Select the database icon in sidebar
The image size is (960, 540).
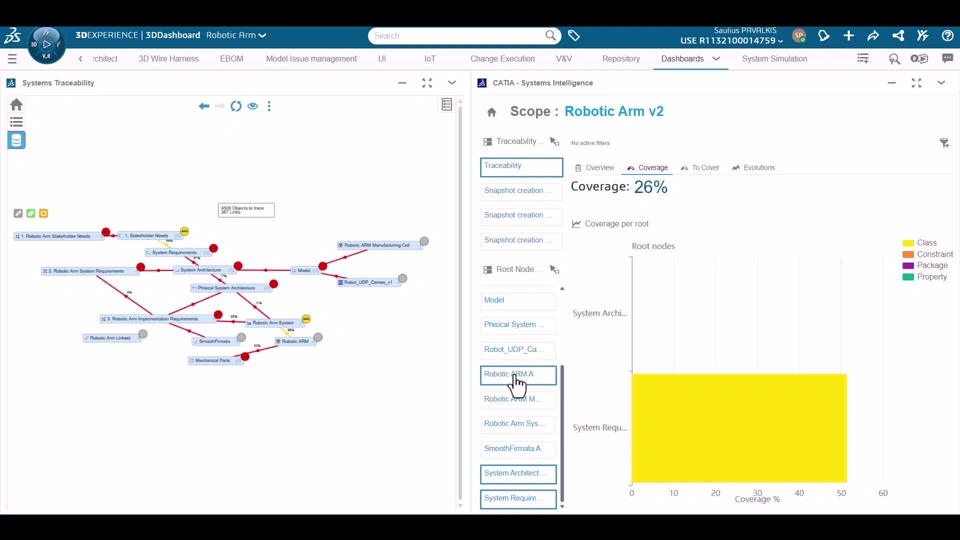point(17,140)
